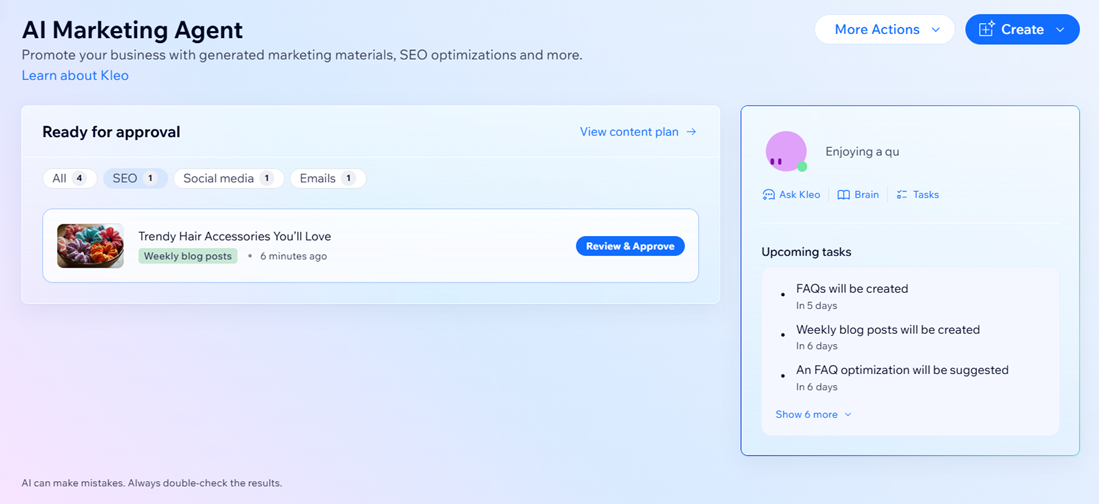Open the View content plan link
The image size is (1099, 504).
click(638, 131)
